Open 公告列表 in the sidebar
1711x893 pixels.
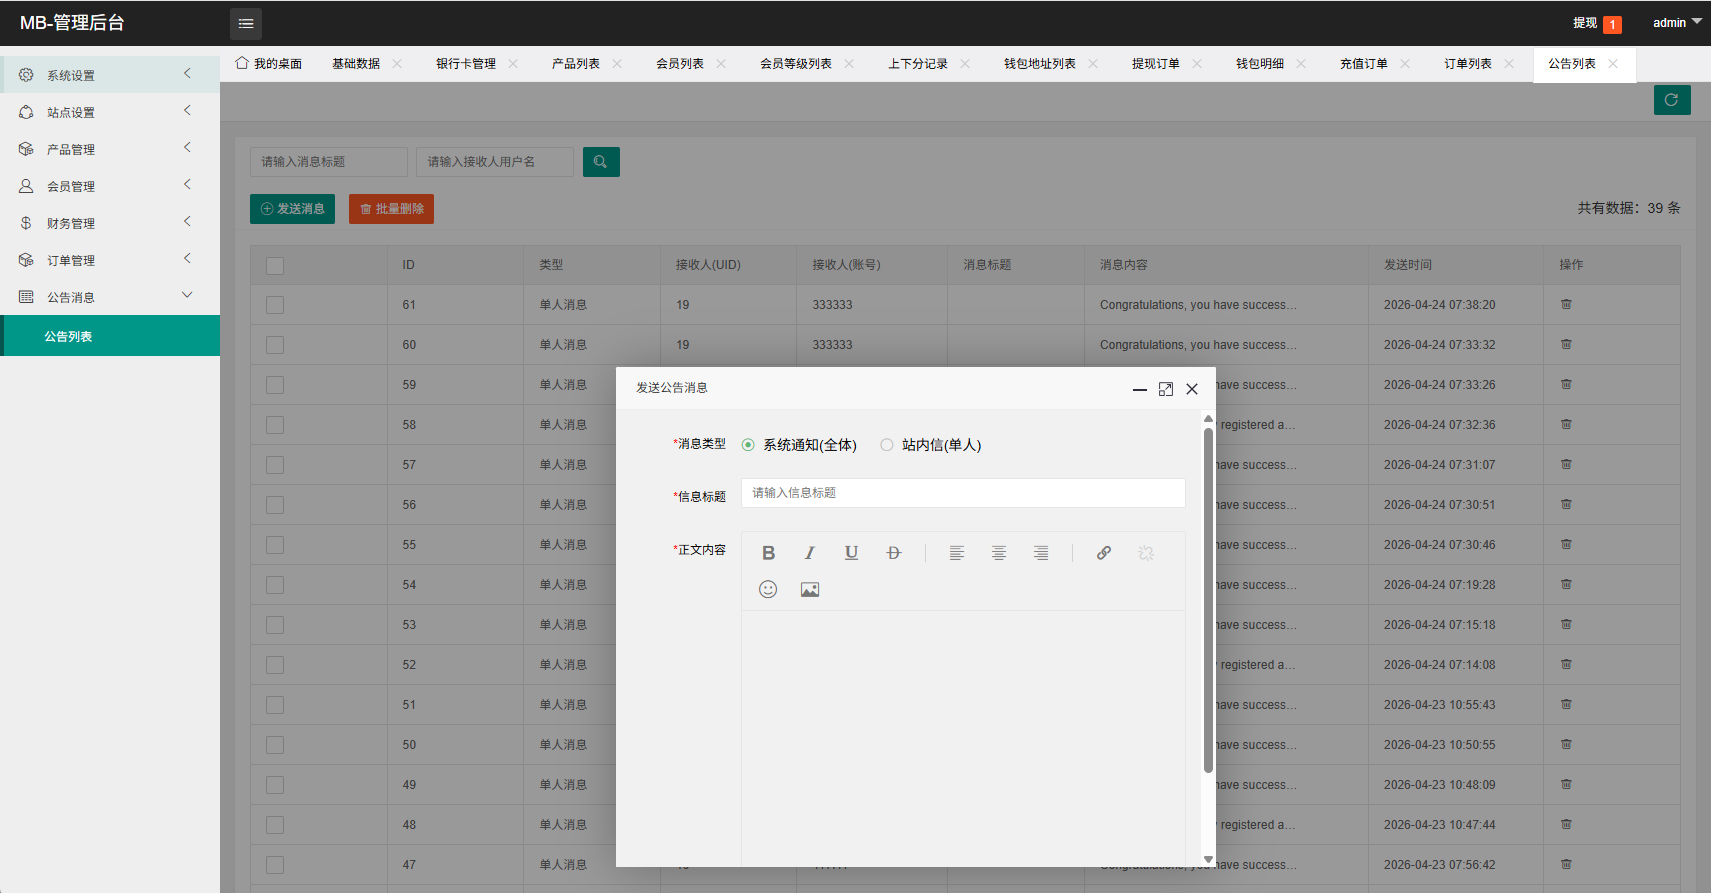(110, 336)
